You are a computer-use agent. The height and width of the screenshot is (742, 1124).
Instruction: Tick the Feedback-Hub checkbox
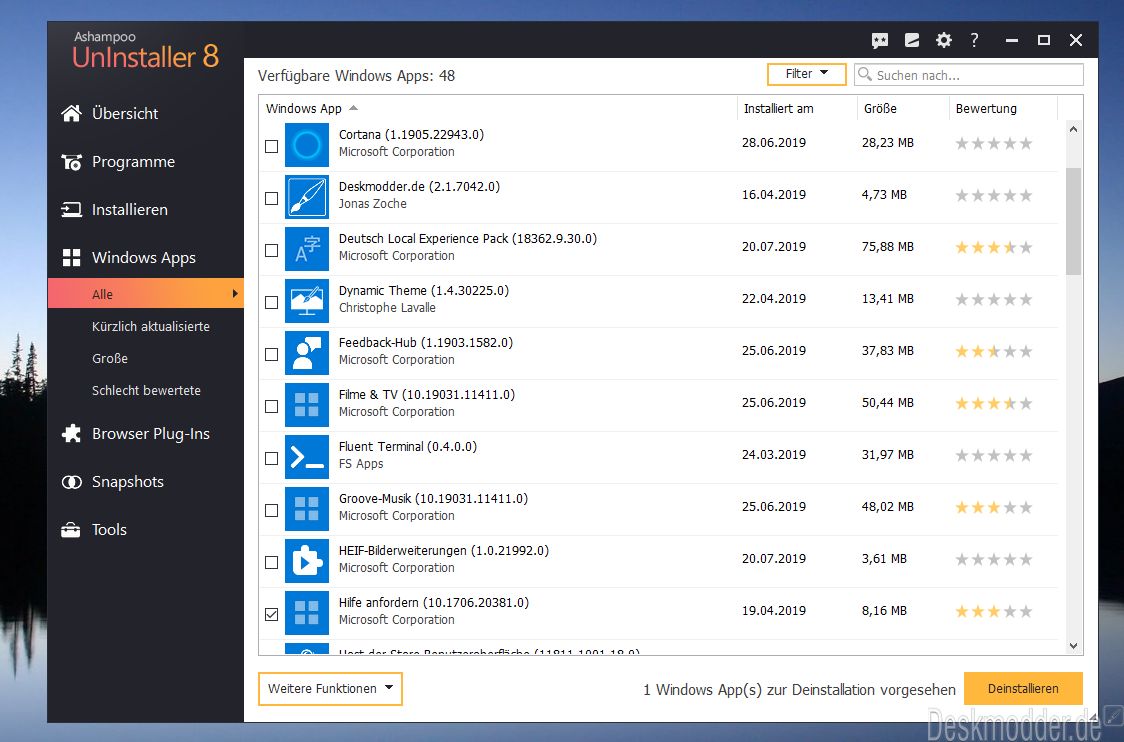pos(272,354)
